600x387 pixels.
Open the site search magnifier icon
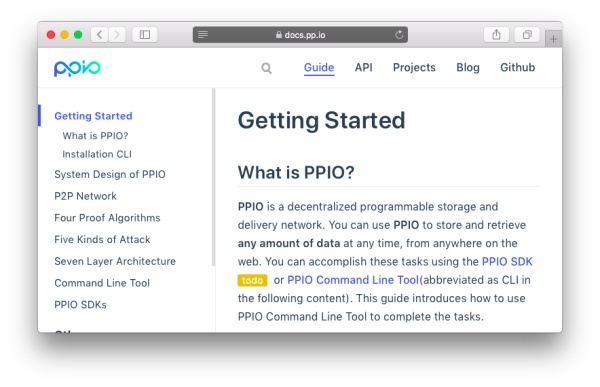pos(266,68)
